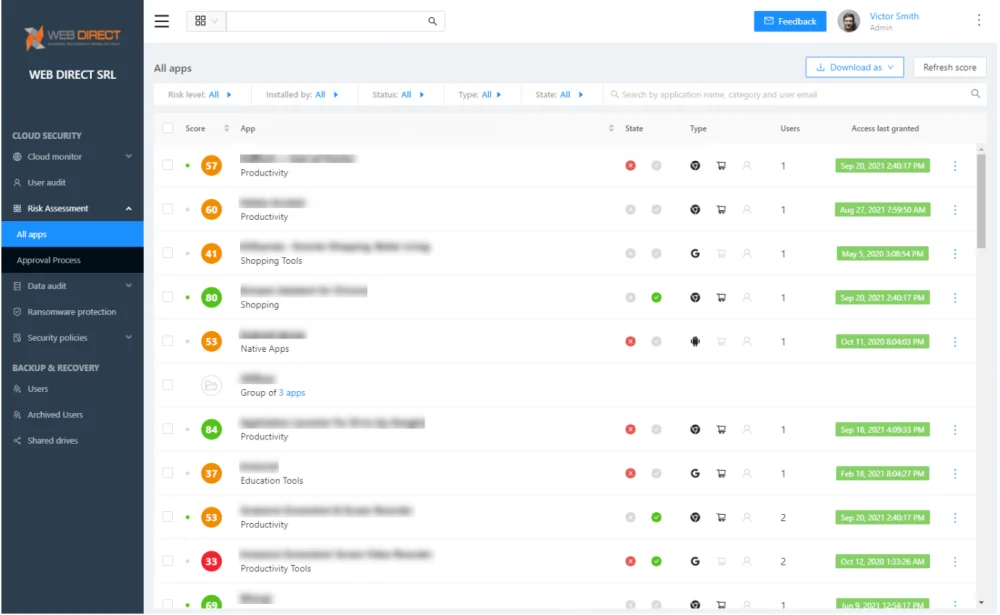Open the grid view selector dropdown
Image resolution: width=1000 pixels, height=615 pixels.
click(206, 21)
